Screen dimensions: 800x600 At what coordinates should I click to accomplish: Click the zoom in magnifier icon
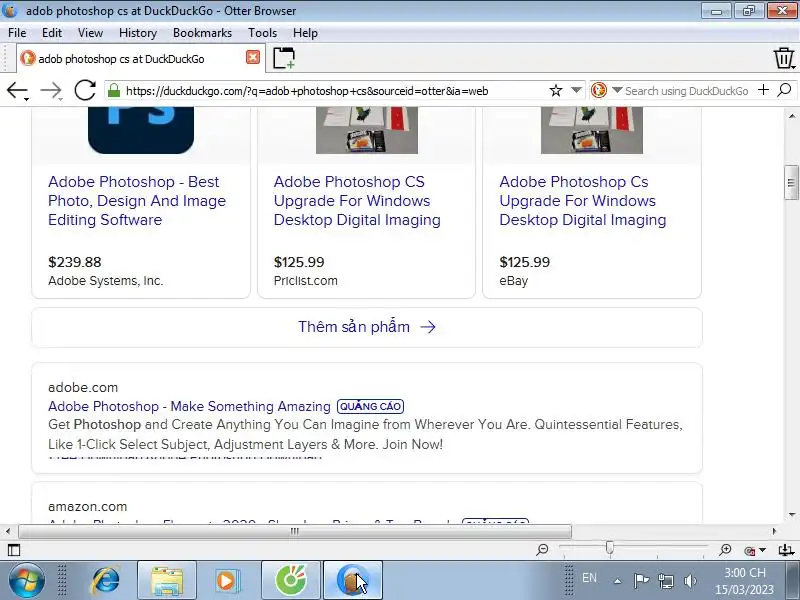[x=725, y=549]
